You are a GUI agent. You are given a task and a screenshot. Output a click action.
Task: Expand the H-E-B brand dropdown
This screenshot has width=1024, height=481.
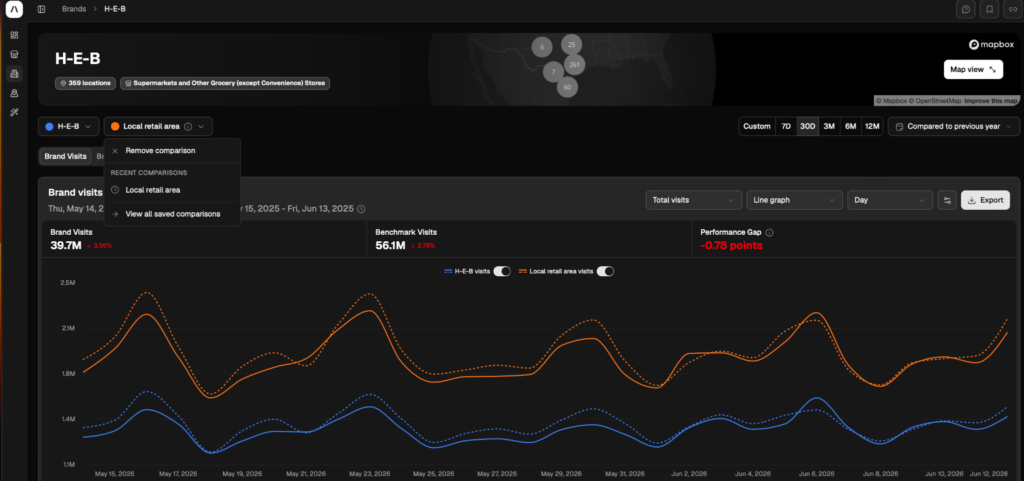[69, 127]
